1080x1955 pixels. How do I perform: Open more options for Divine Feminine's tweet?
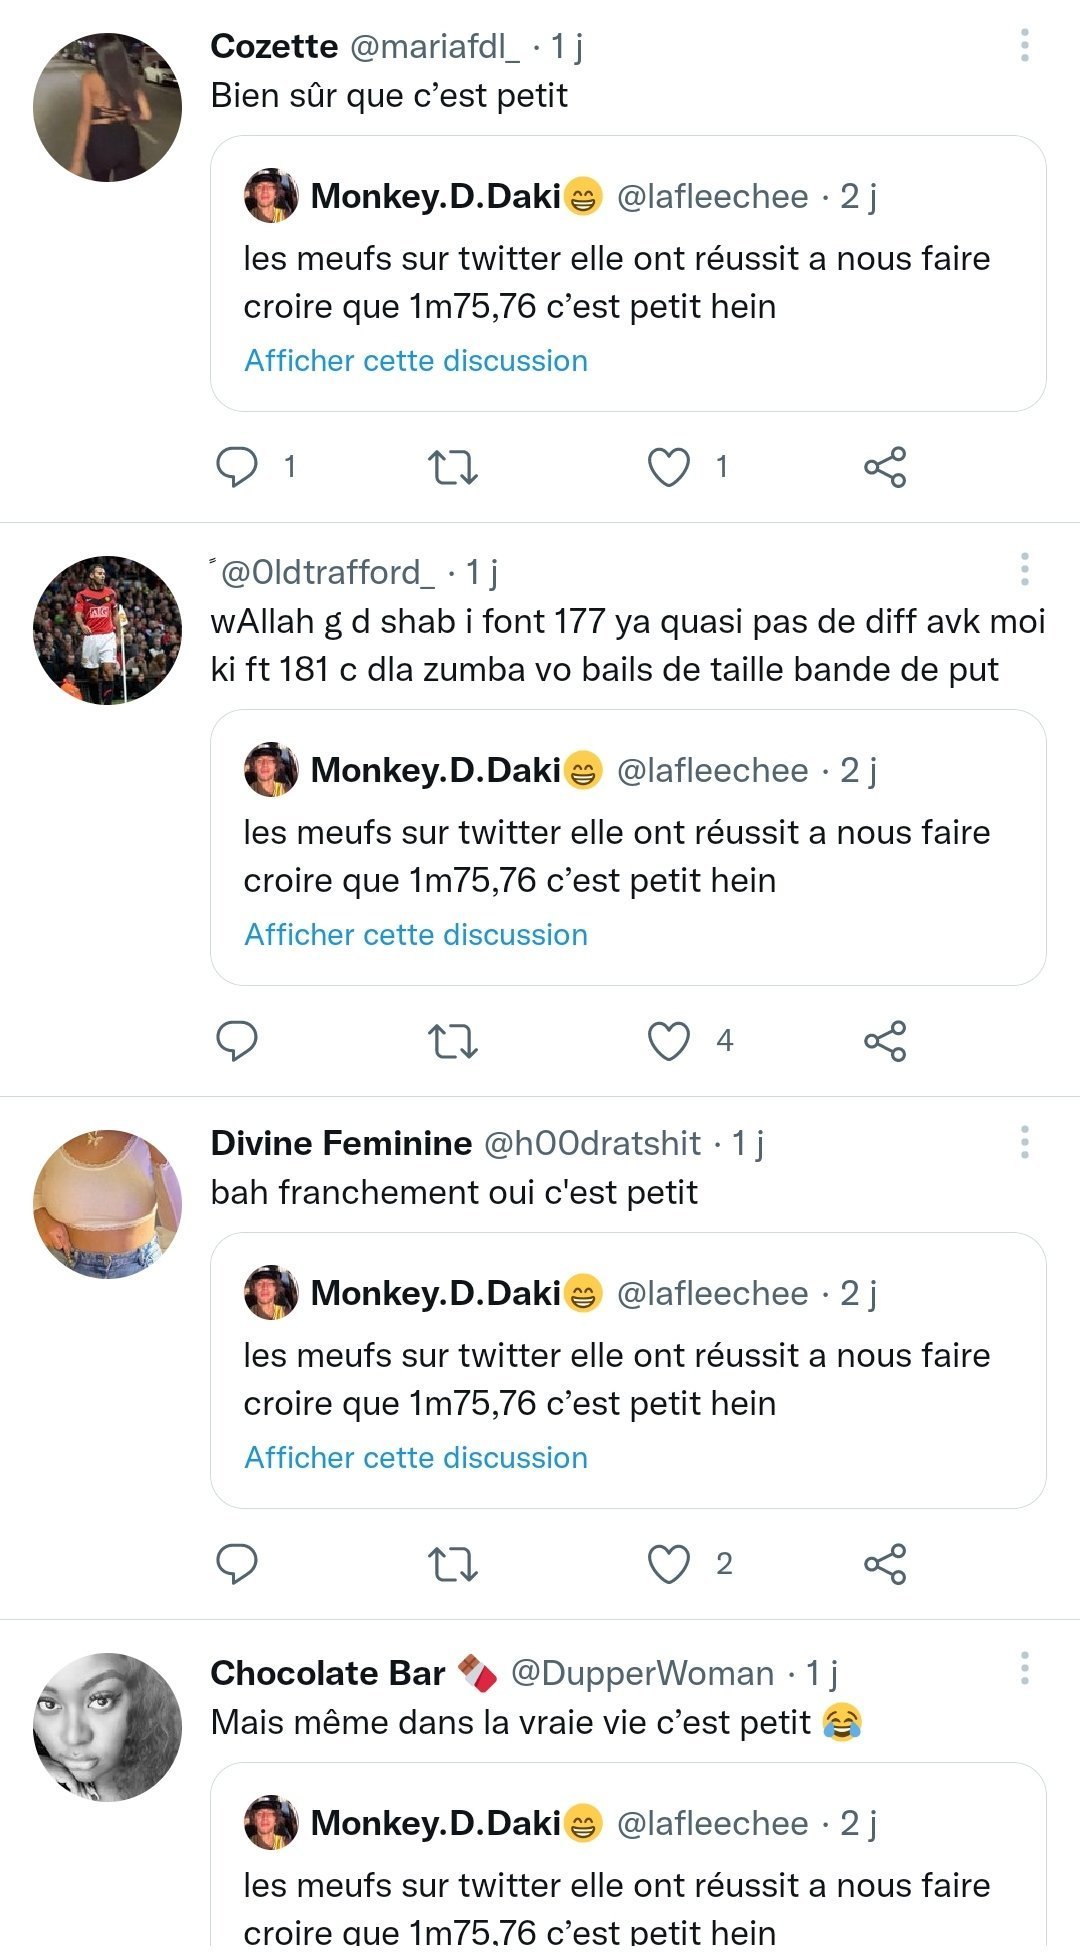(1025, 1142)
